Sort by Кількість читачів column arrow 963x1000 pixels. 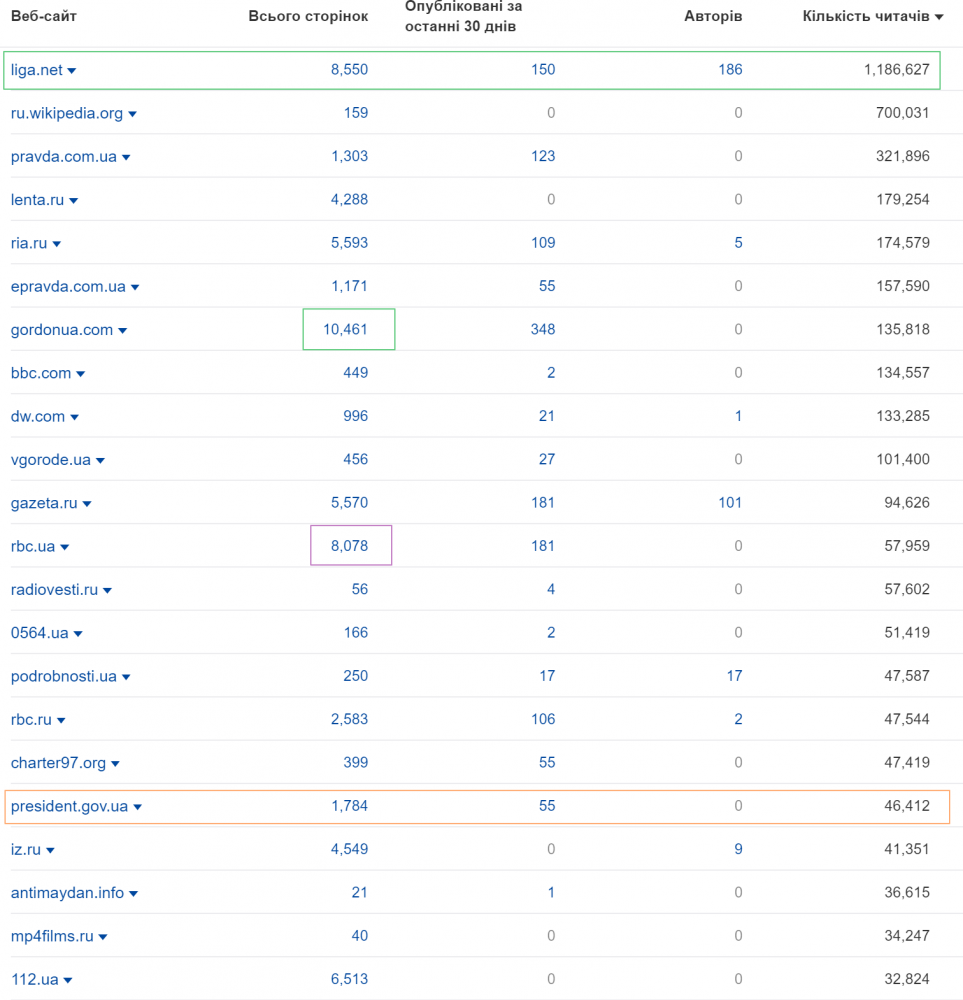(x=939, y=17)
